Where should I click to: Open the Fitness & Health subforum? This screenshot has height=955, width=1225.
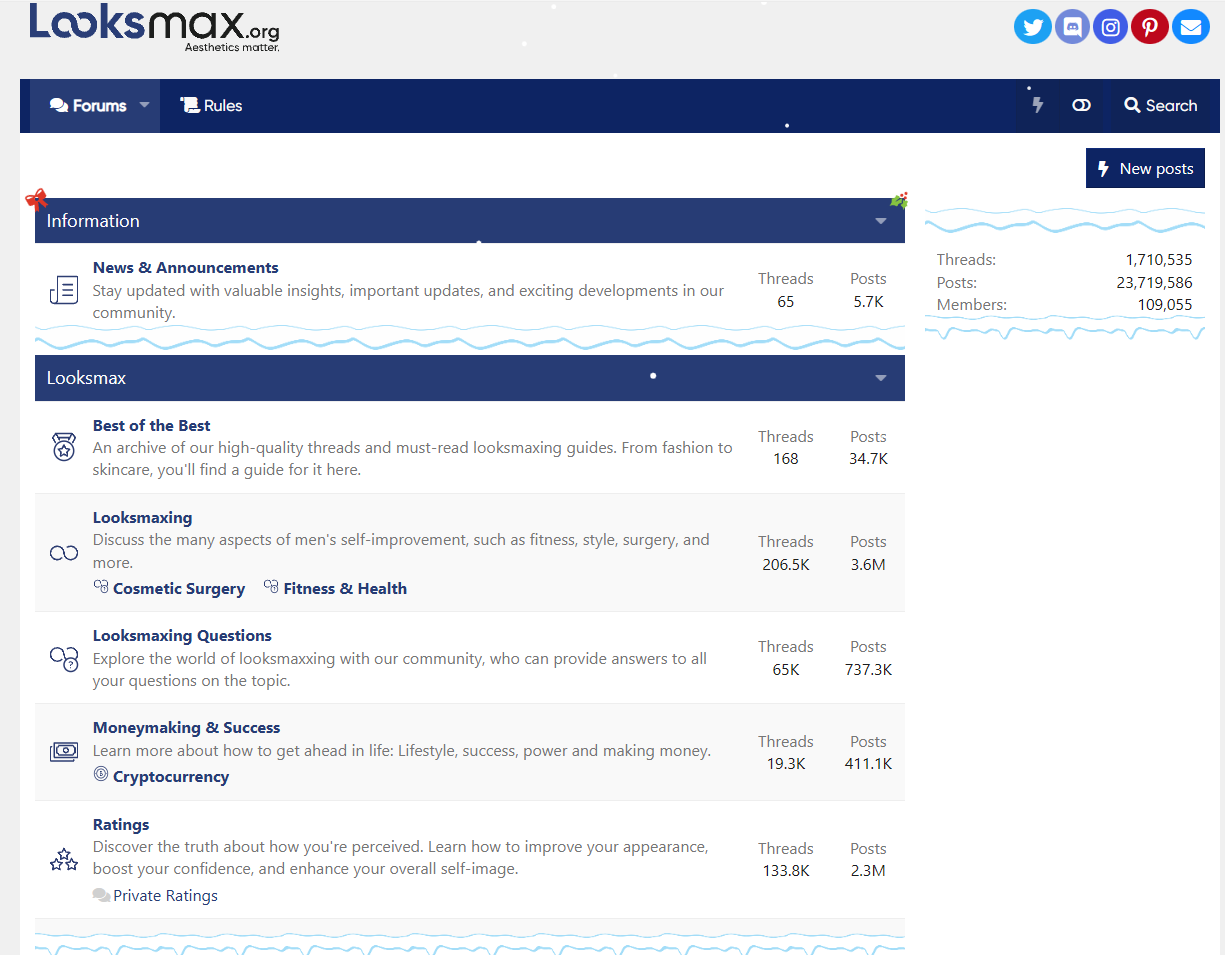click(345, 588)
